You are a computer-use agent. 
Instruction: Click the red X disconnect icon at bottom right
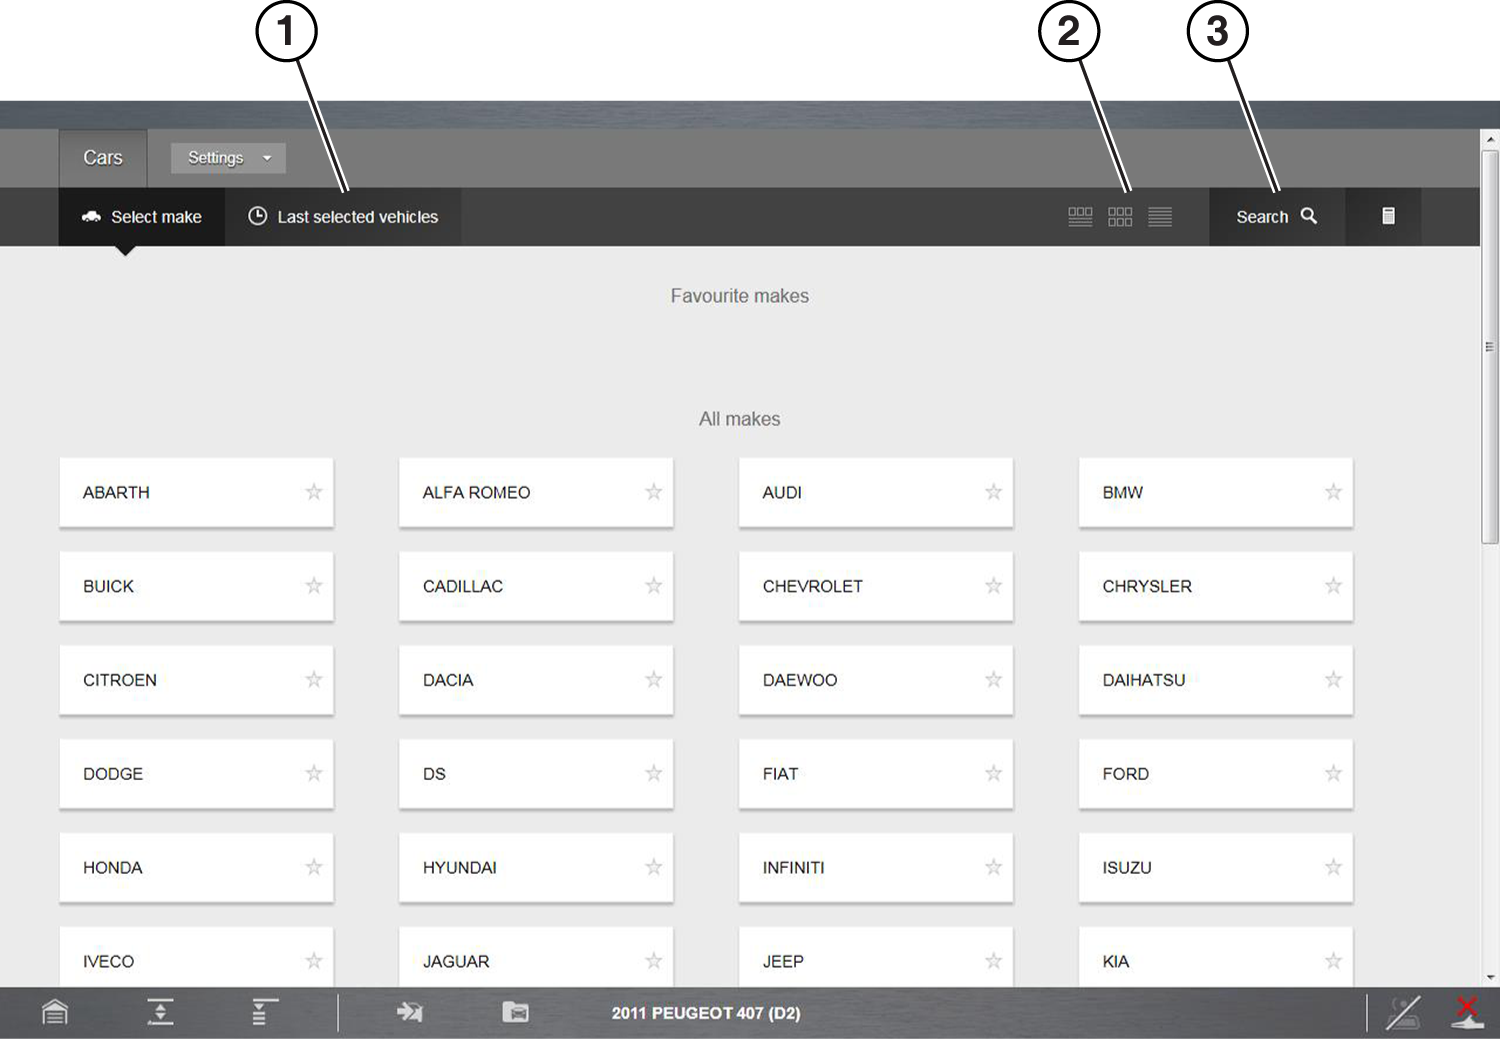[1467, 1012]
